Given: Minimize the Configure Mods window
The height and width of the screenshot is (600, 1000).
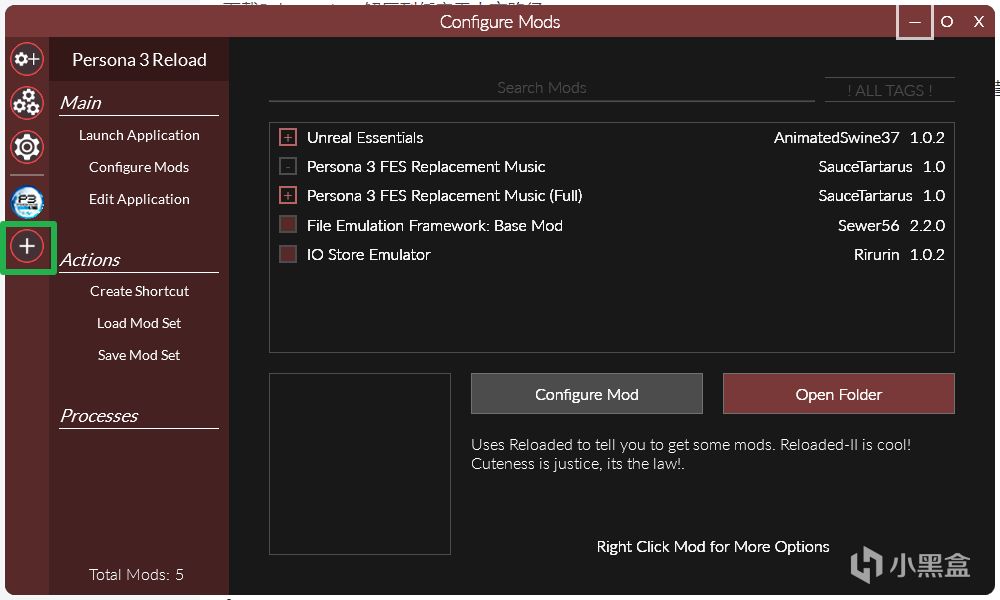Looking at the screenshot, I should tap(915, 22).
